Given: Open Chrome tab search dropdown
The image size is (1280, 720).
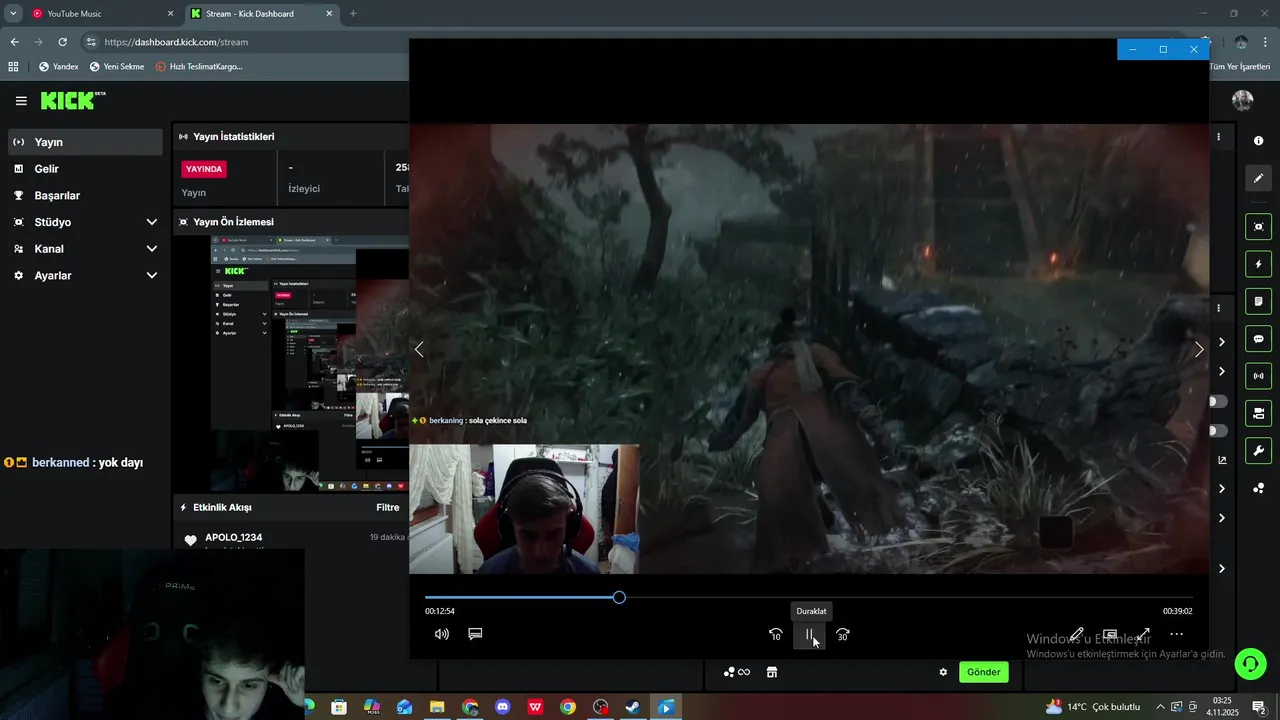Looking at the screenshot, I should coord(13,14).
